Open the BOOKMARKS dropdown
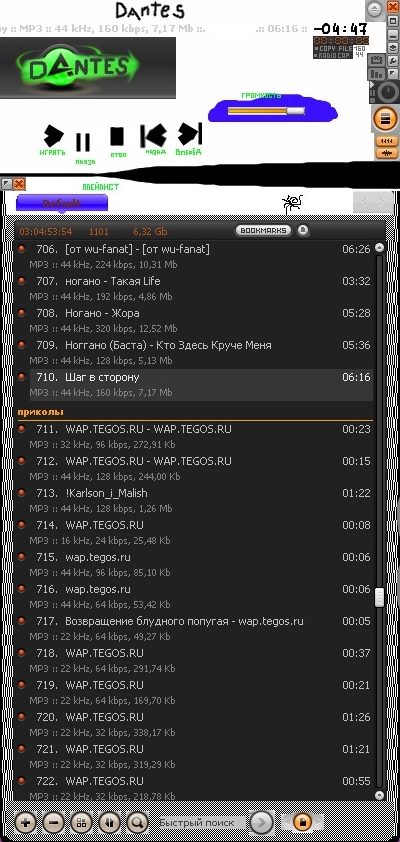 pos(263,230)
